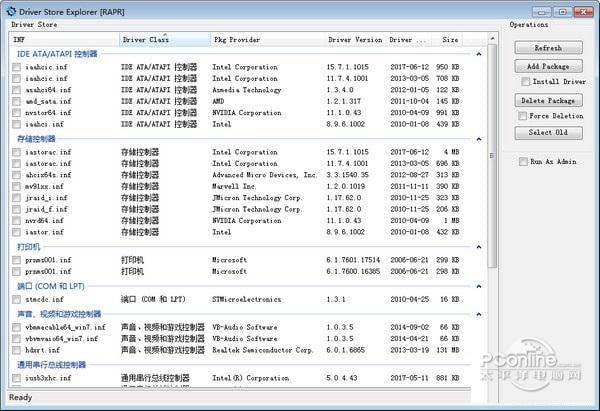600x411 pixels.
Task: Select the Marvell Inc. provider cell
Action: click(234, 187)
